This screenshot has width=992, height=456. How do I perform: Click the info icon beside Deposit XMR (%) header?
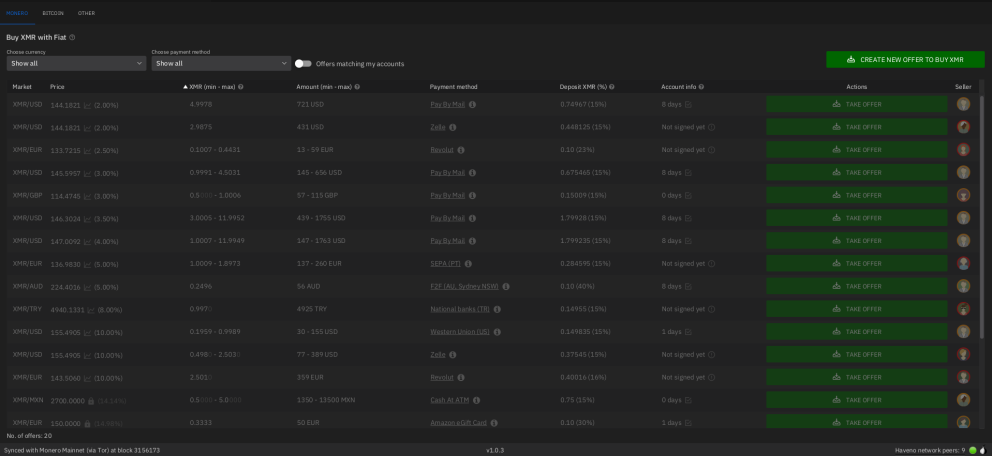click(x=612, y=87)
